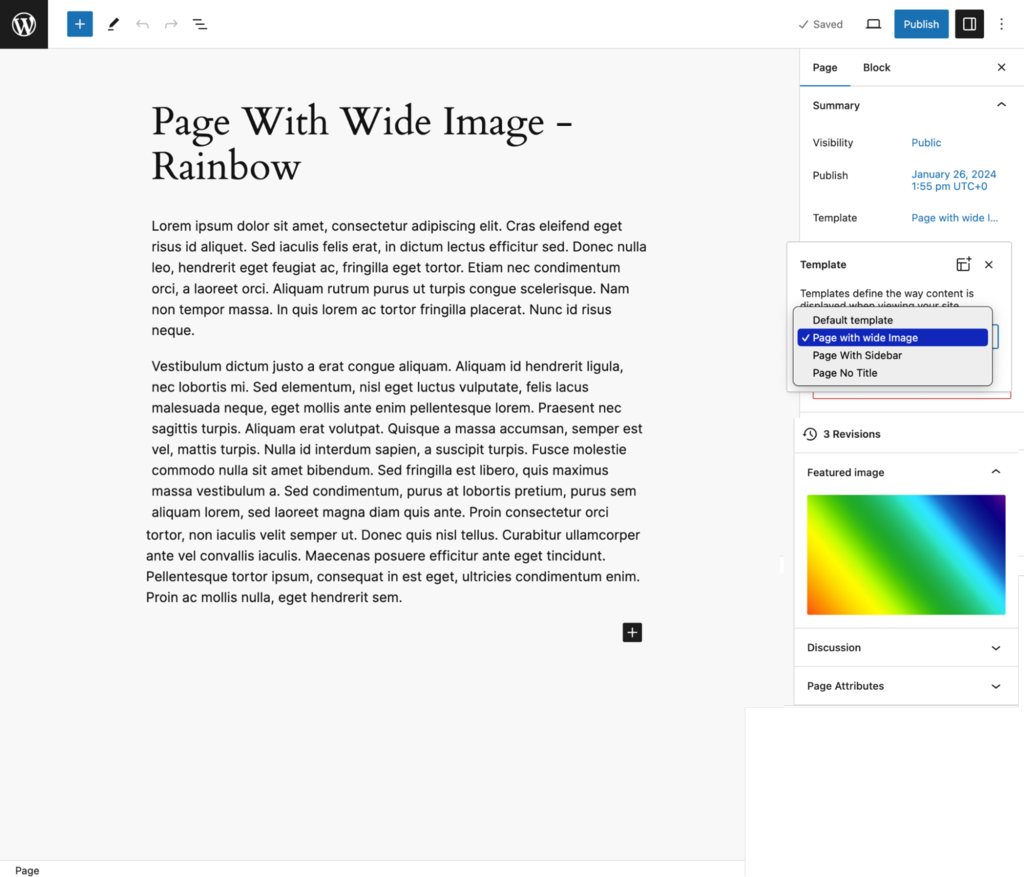Click the add new template icon
Viewport: 1024px width, 877px height.
[963, 265]
